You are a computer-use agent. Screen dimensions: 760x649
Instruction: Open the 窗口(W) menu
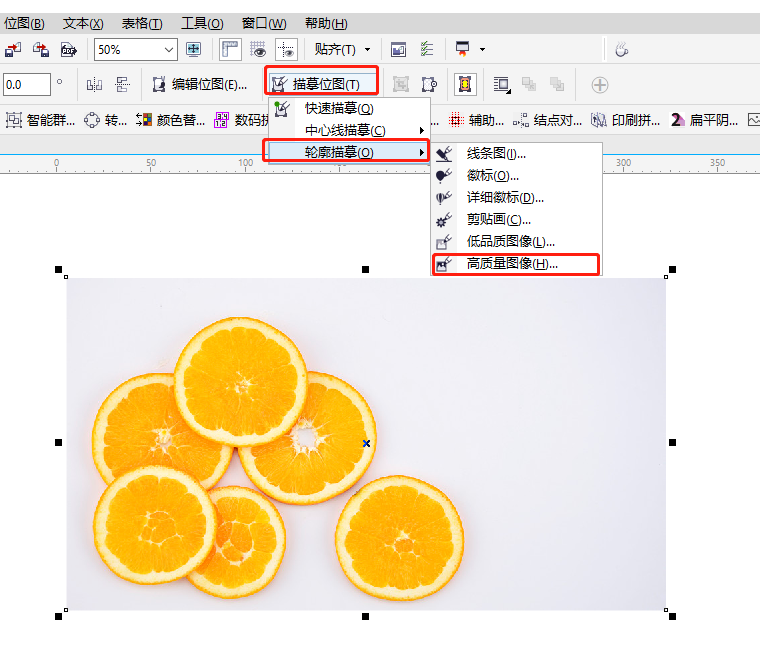[x=264, y=23]
